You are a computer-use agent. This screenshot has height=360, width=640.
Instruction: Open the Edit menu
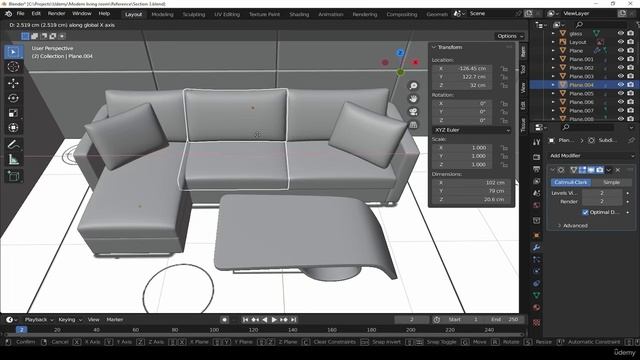click(36, 13)
